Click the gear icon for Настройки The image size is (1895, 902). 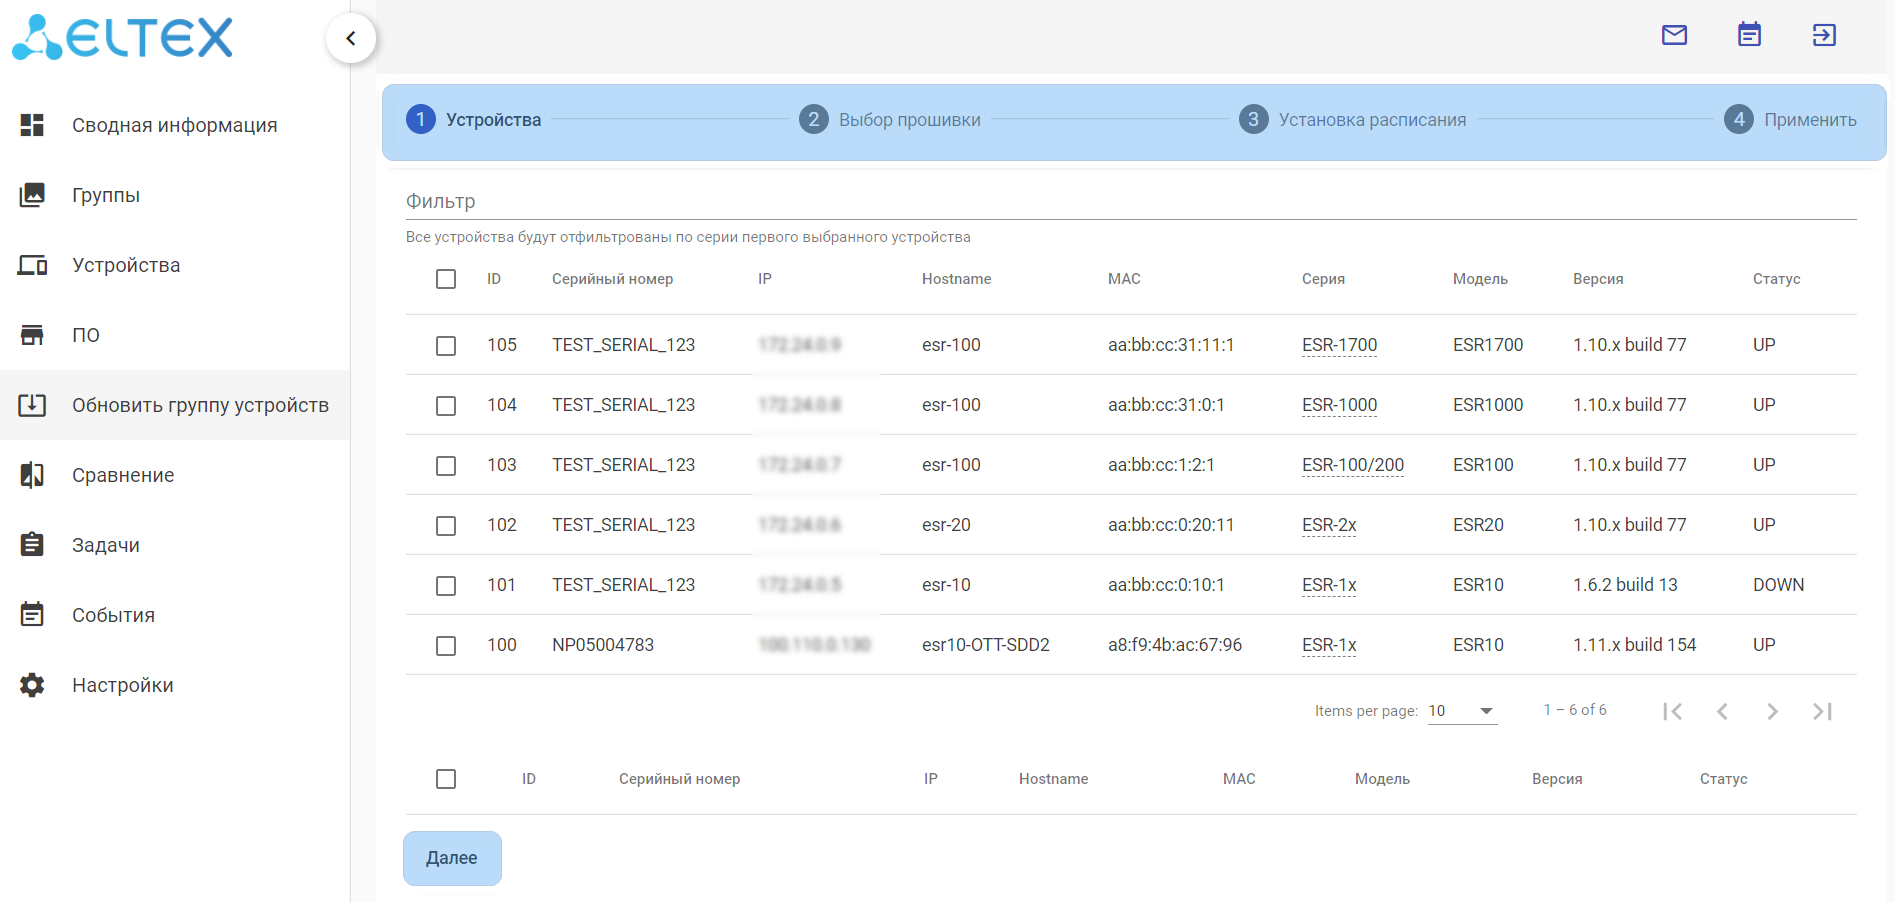click(x=32, y=685)
